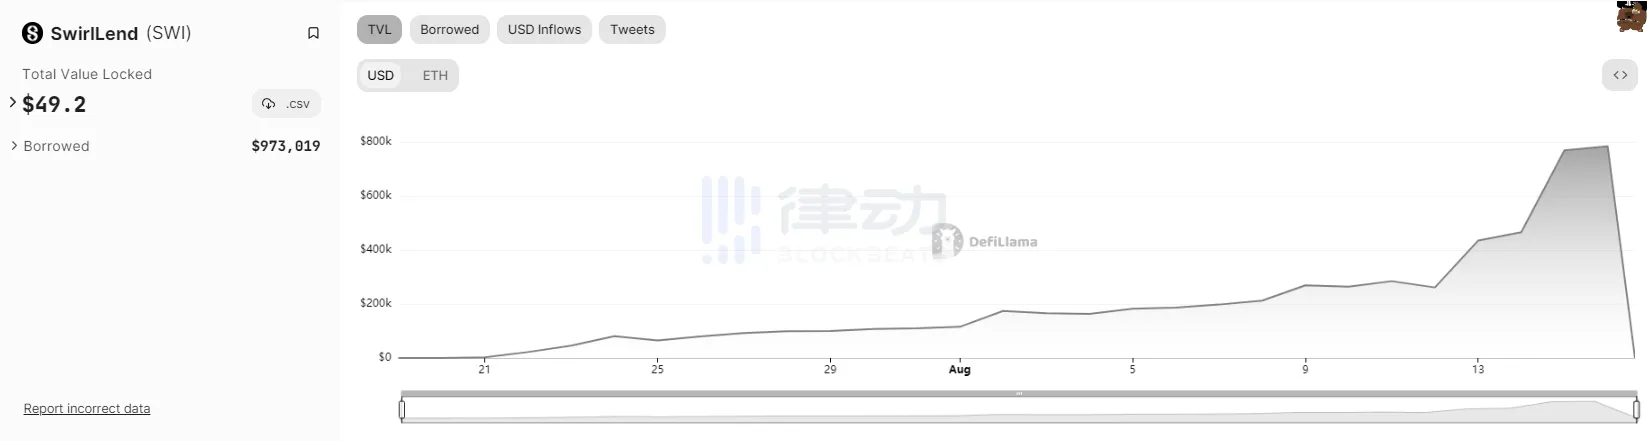
Task: Toggle the USD Inflows series
Action: pyautogui.click(x=544, y=29)
